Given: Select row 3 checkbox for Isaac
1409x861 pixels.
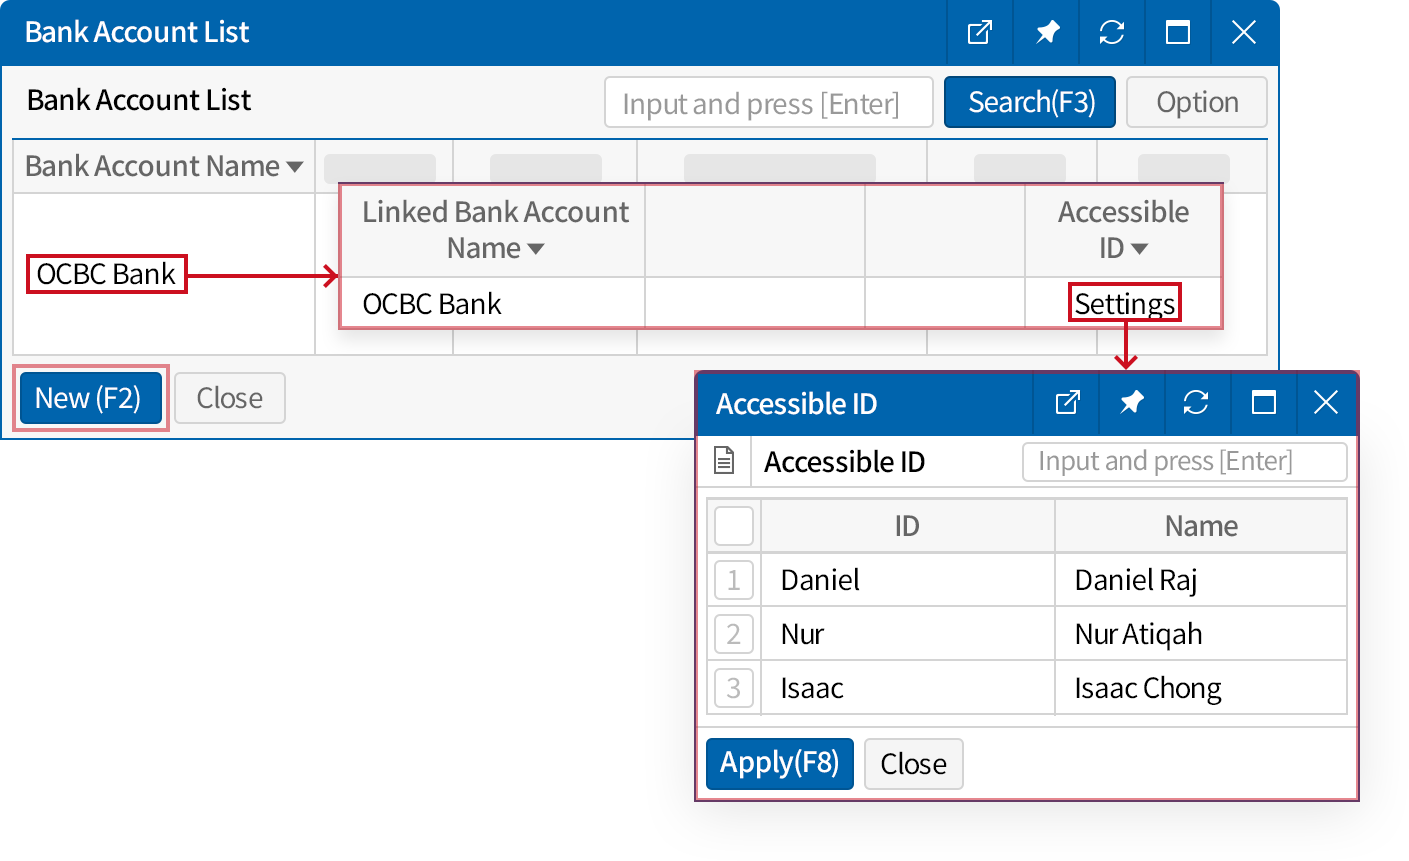Looking at the screenshot, I should [734, 688].
